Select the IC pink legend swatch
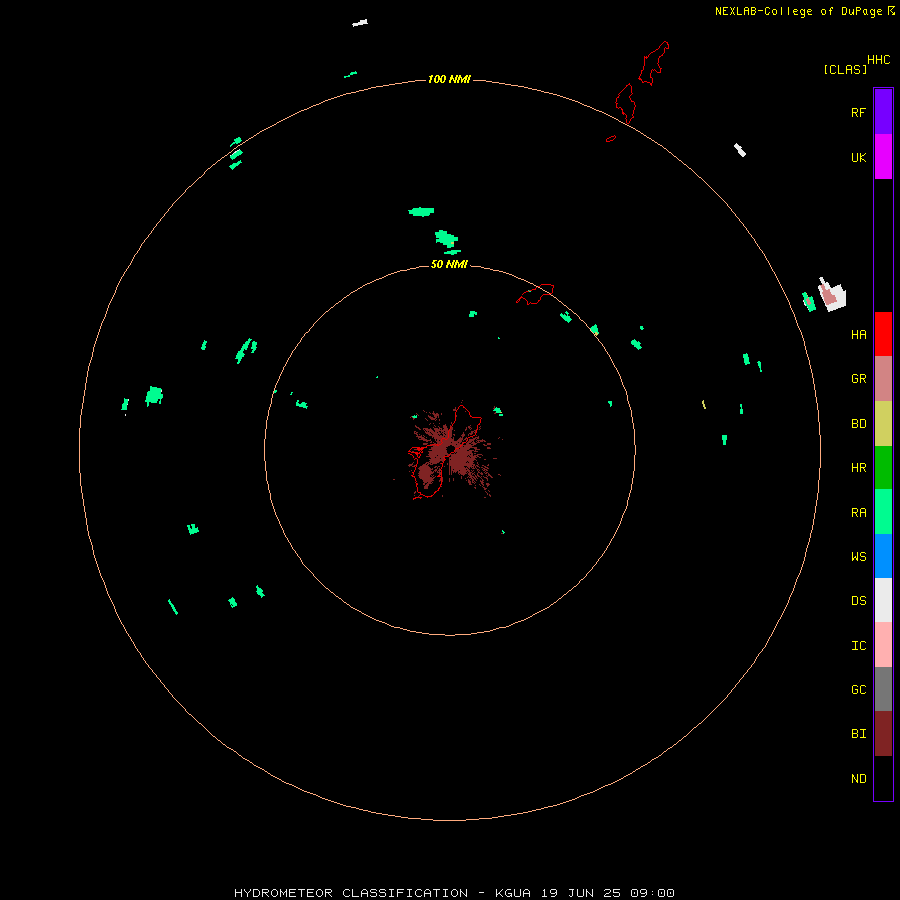Screen dimensions: 900x900 (x=883, y=645)
